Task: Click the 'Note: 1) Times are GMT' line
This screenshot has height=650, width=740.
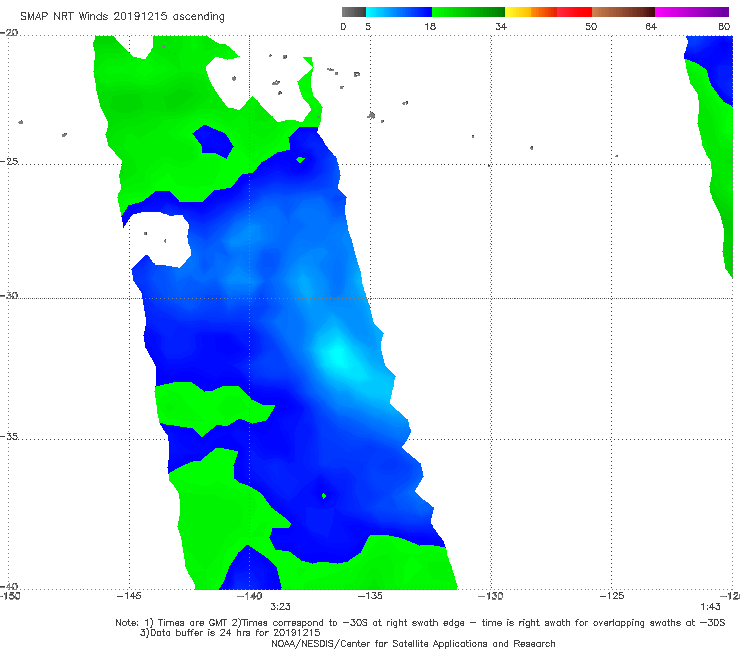Action: coord(420,623)
